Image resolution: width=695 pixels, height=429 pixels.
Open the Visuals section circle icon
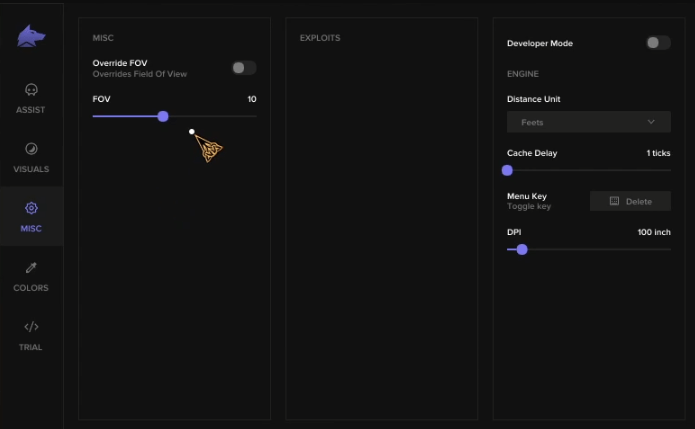pyautogui.click(x=31, y=149)
